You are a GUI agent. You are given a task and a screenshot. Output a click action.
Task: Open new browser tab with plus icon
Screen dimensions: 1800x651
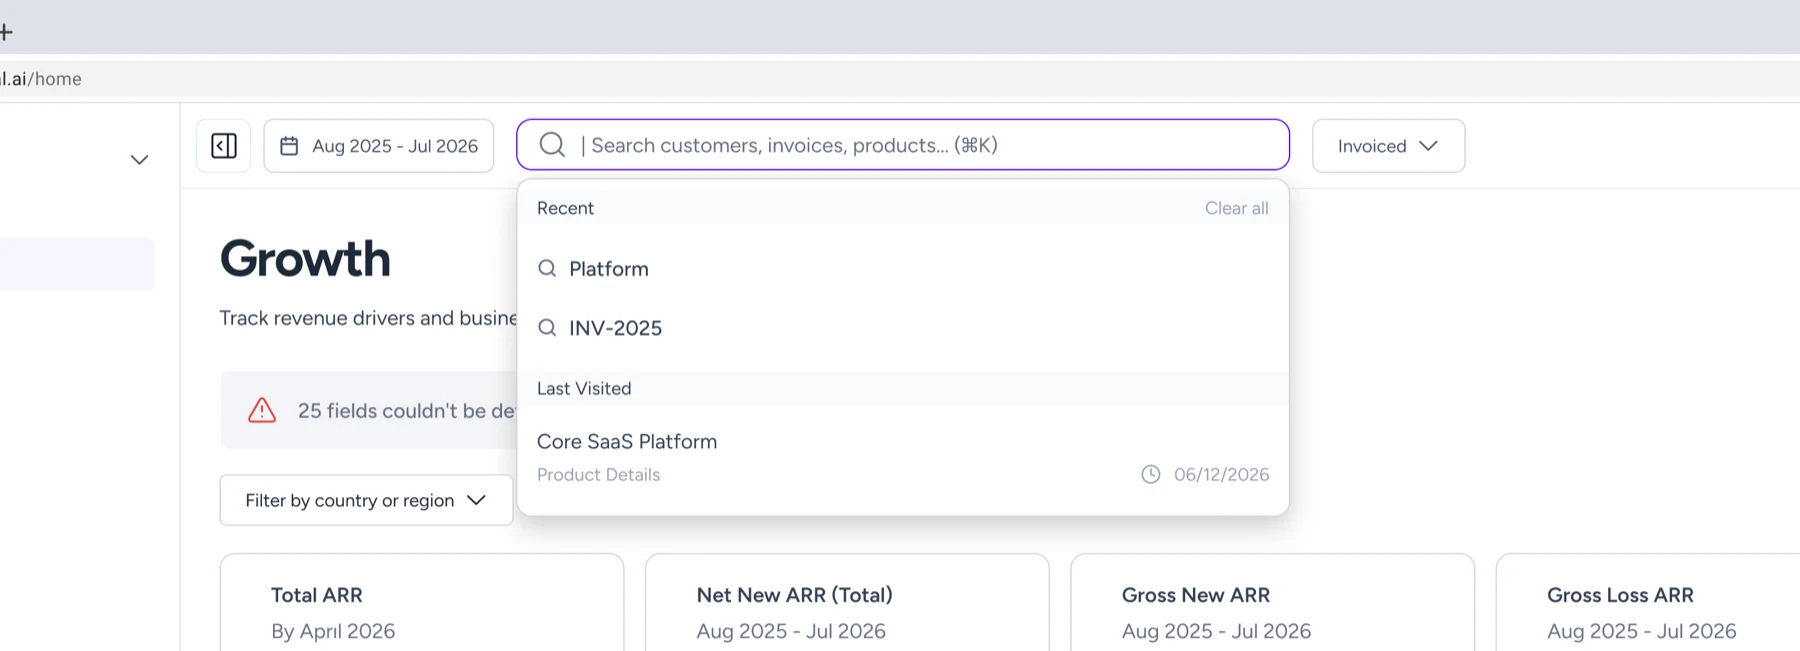(x=6, y=32)
